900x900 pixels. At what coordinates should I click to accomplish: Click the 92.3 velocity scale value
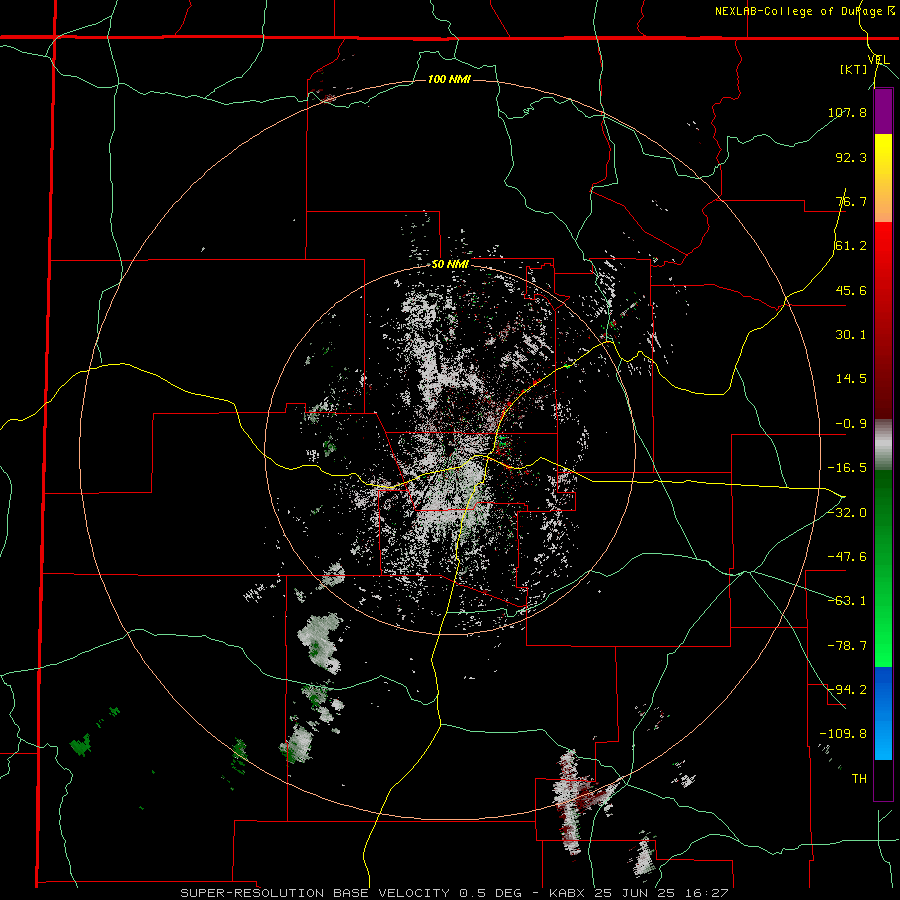click(851, 157)
